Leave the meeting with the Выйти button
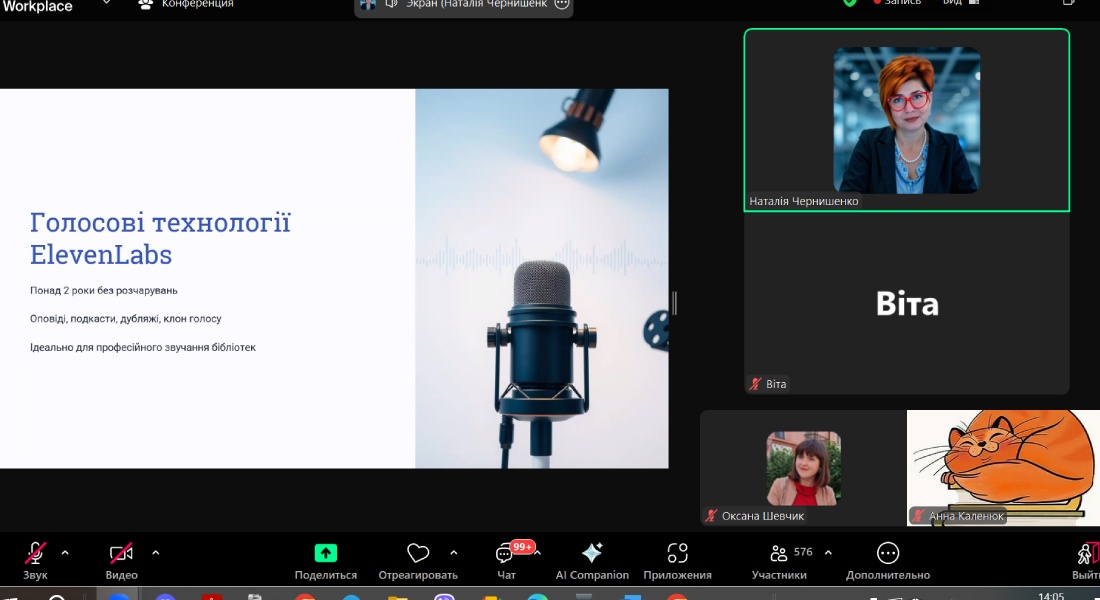 pyautogui.click(x=1086, y=561)
